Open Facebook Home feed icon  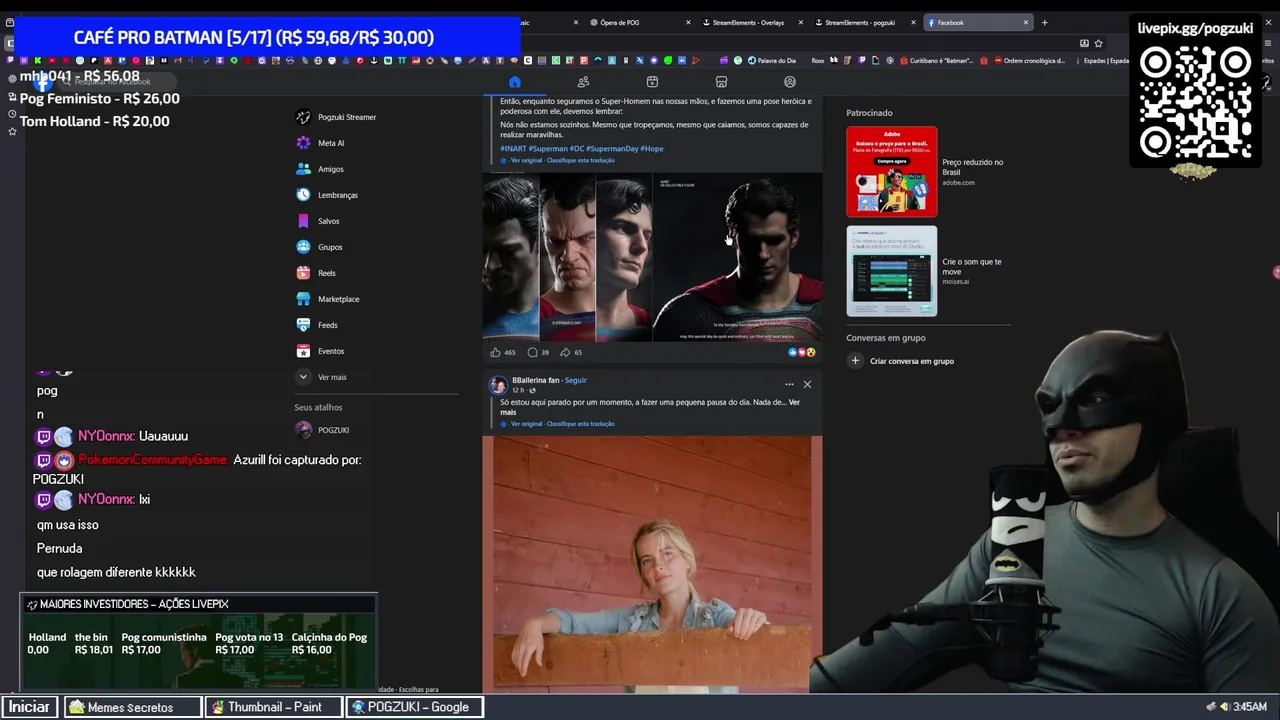(514, 82)
